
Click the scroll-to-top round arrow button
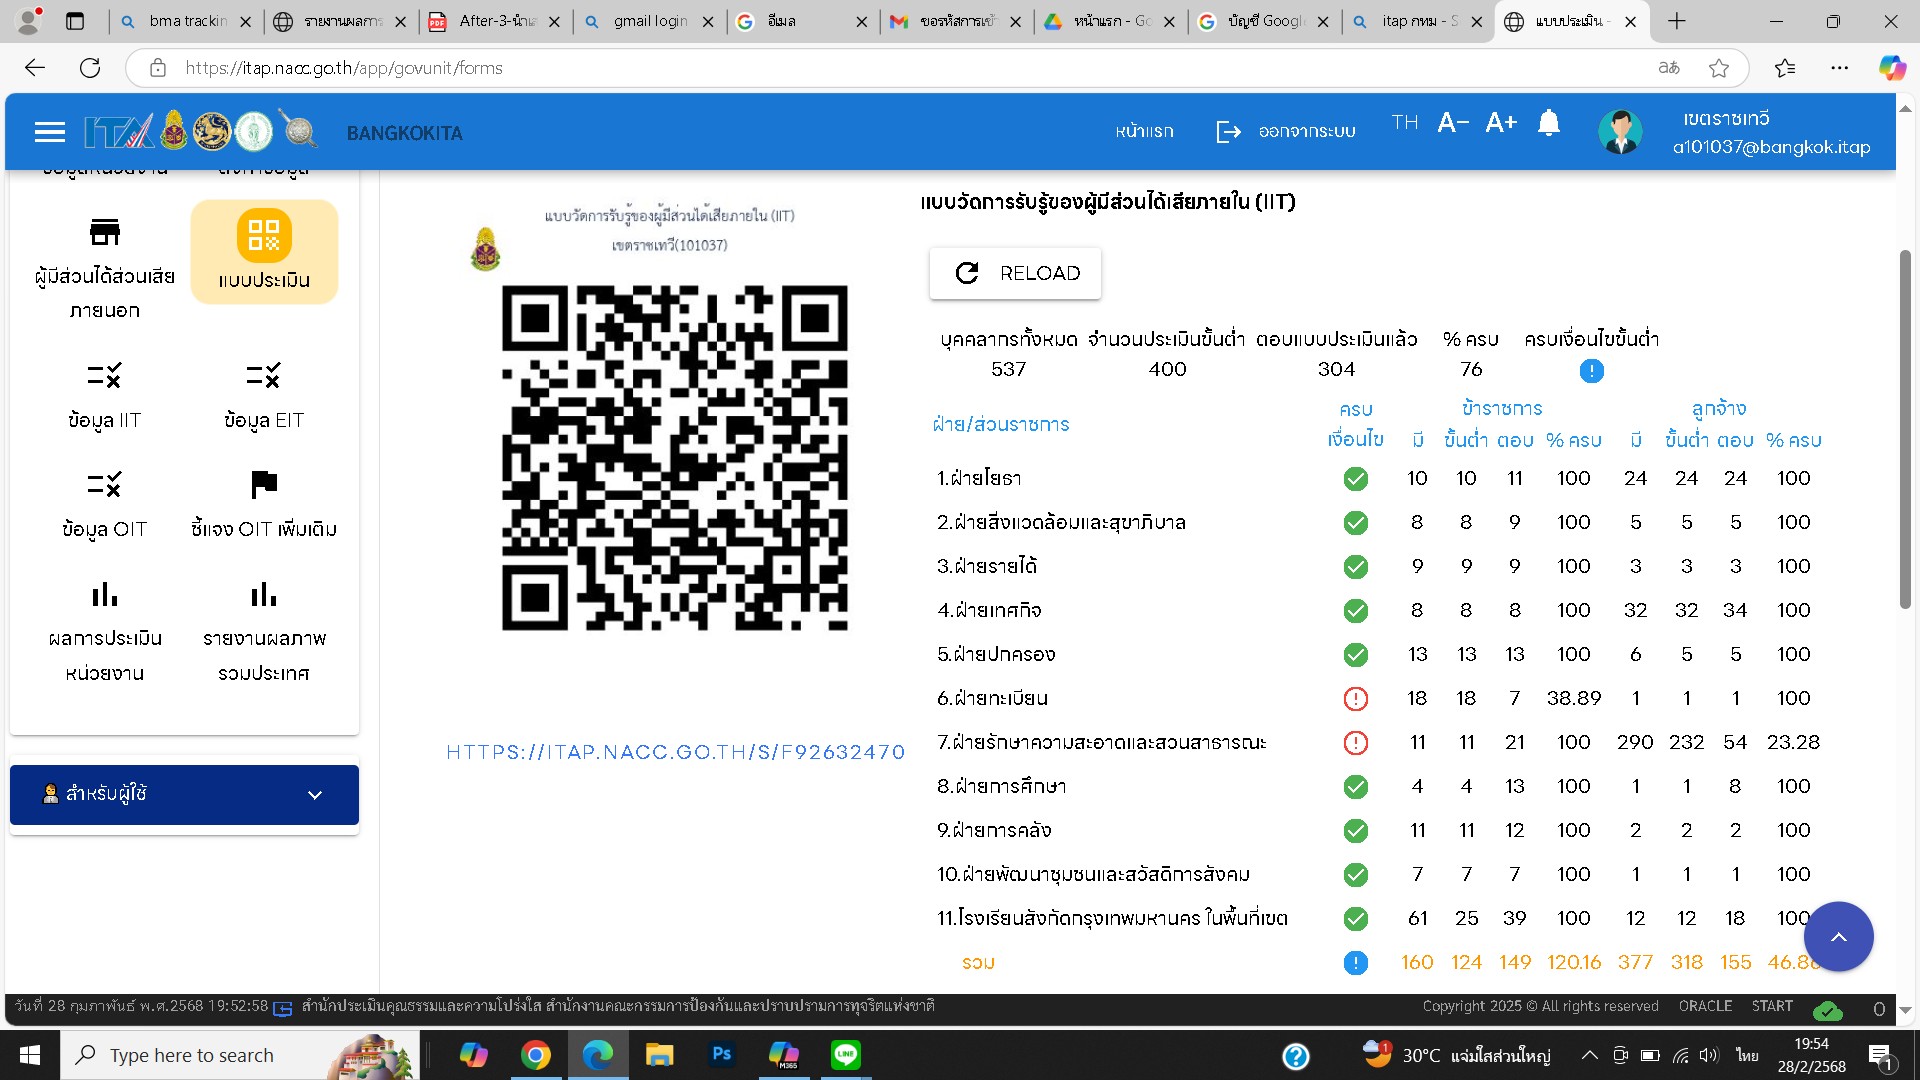click(1837, 937)
